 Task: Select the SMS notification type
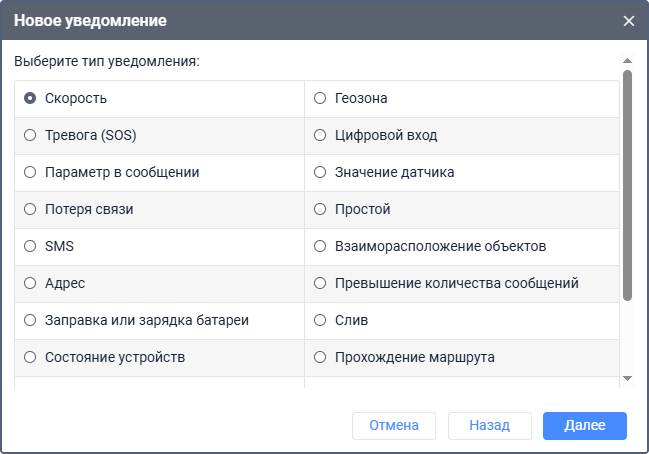[x=30, y=246]
